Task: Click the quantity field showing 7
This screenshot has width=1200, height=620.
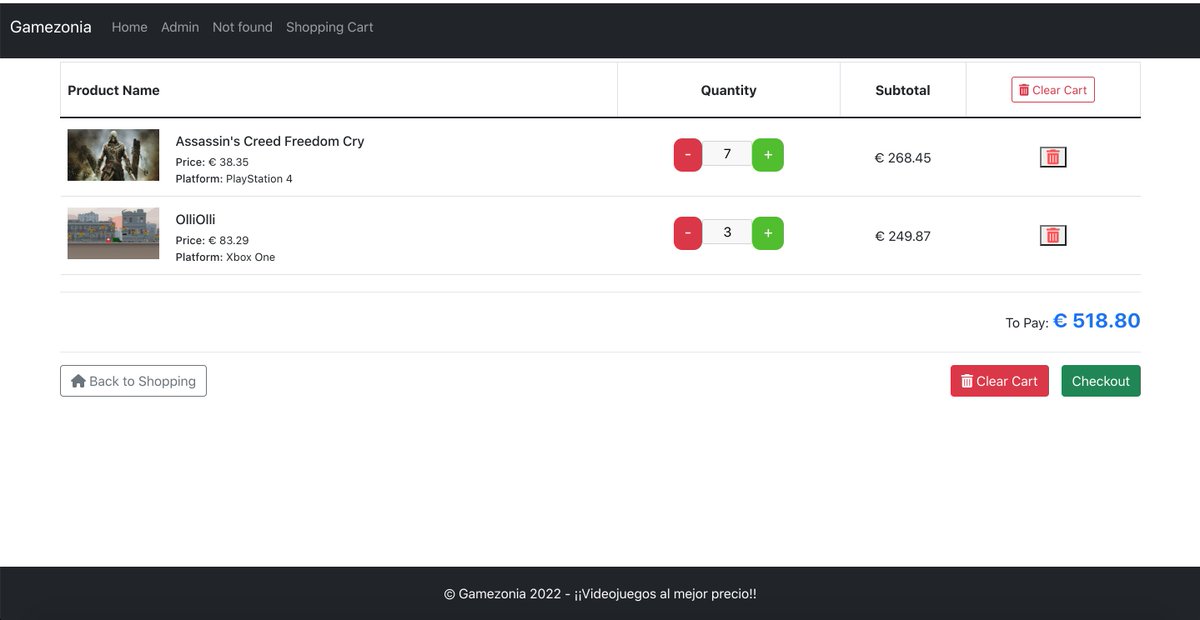Action: point(727,154)
